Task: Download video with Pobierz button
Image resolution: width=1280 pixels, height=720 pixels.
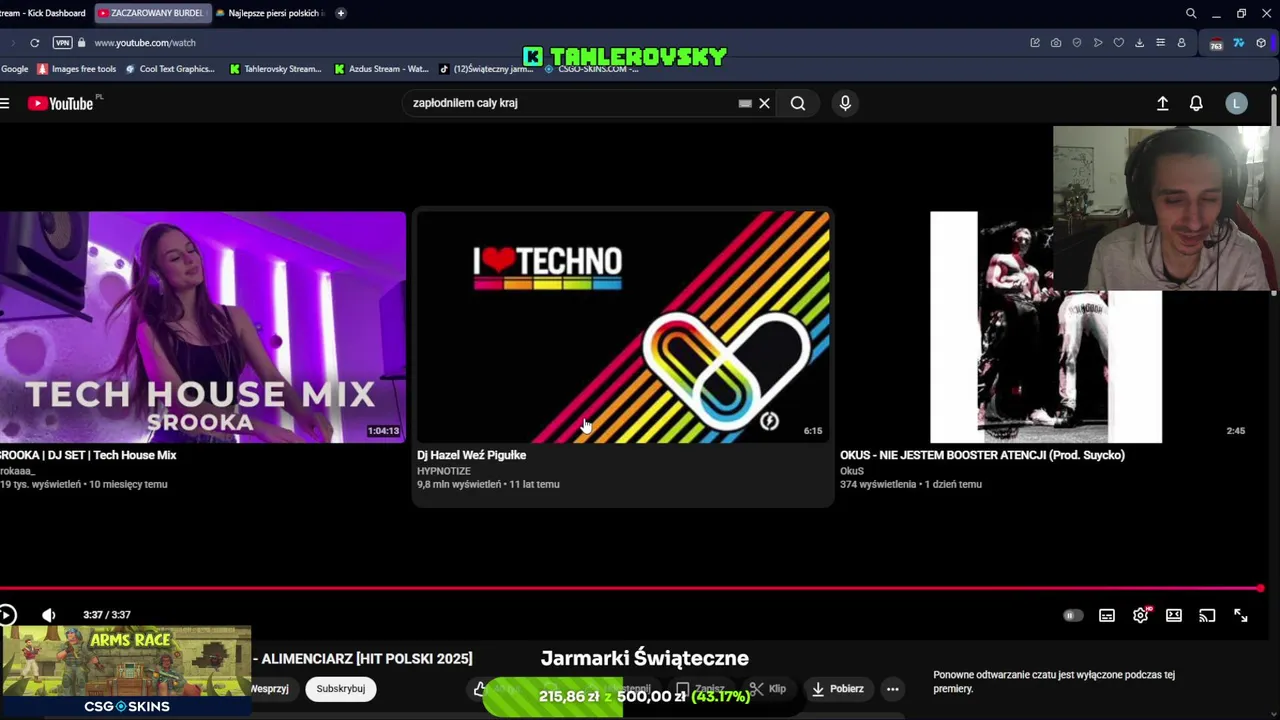Action: (838, 688)
